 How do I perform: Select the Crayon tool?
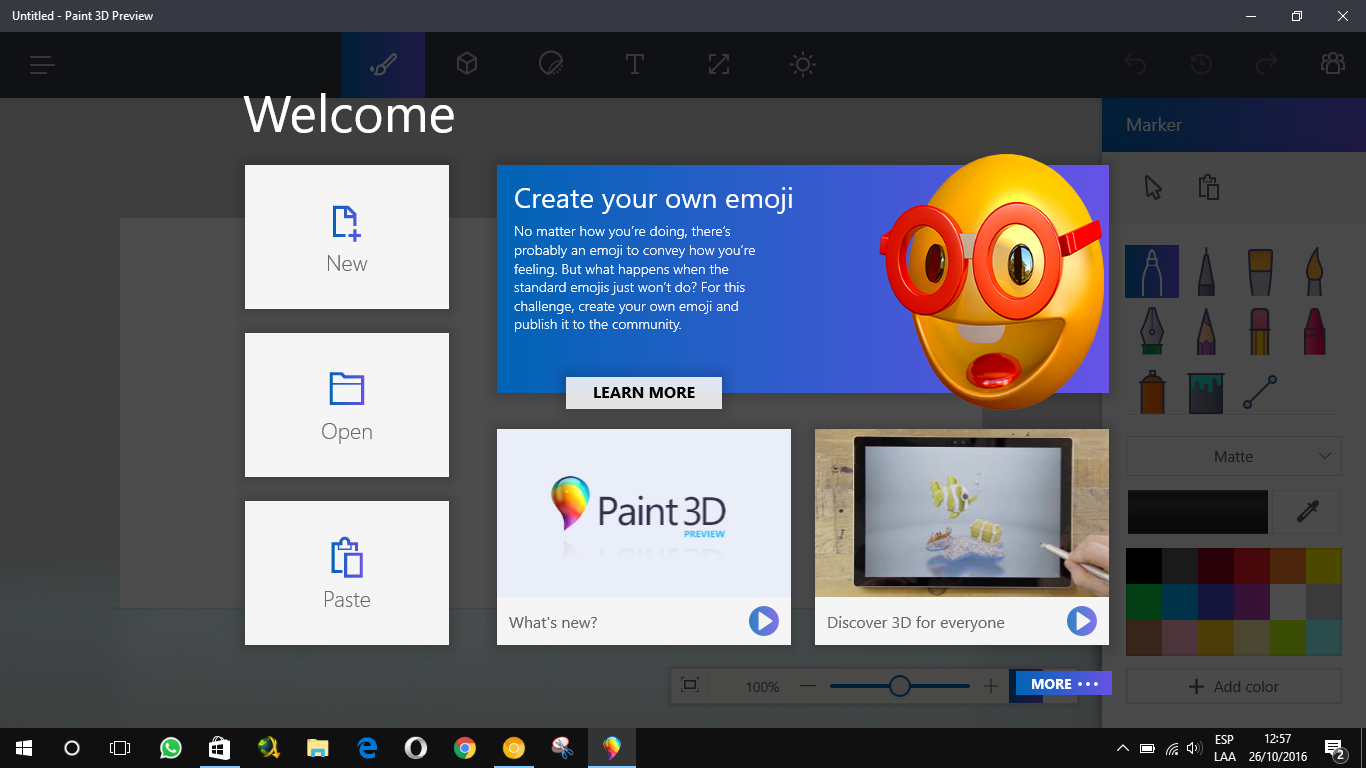(1313, 331)
